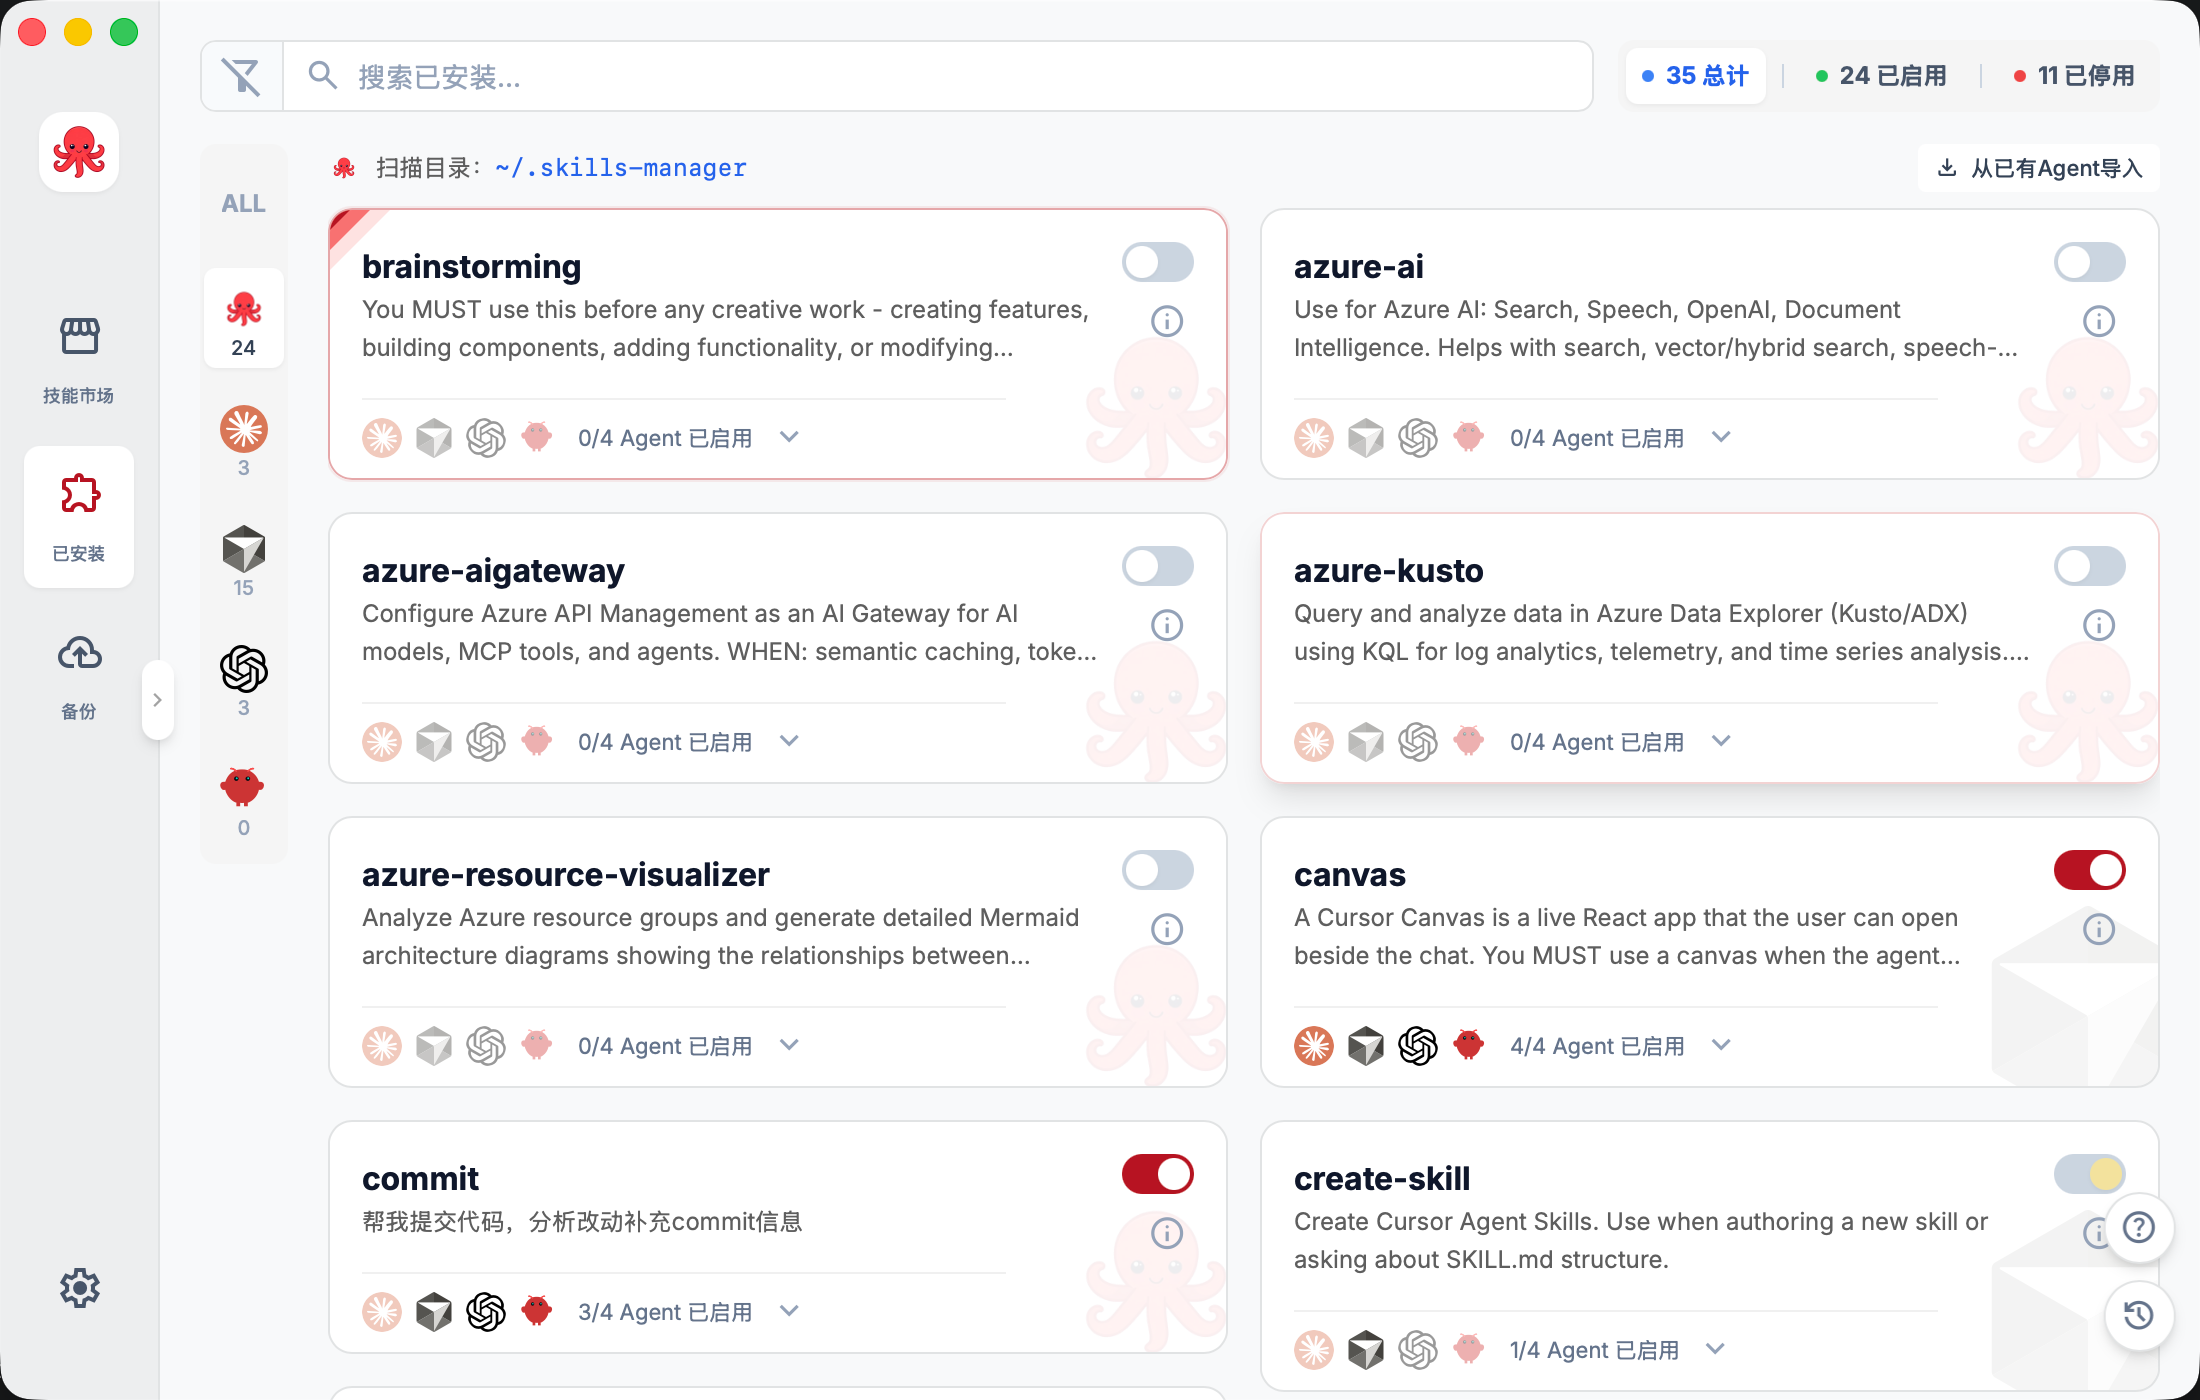2200x1400 pixels.
Task: Disable the commit skill toggle
Action: [x=1158, y=1175]
